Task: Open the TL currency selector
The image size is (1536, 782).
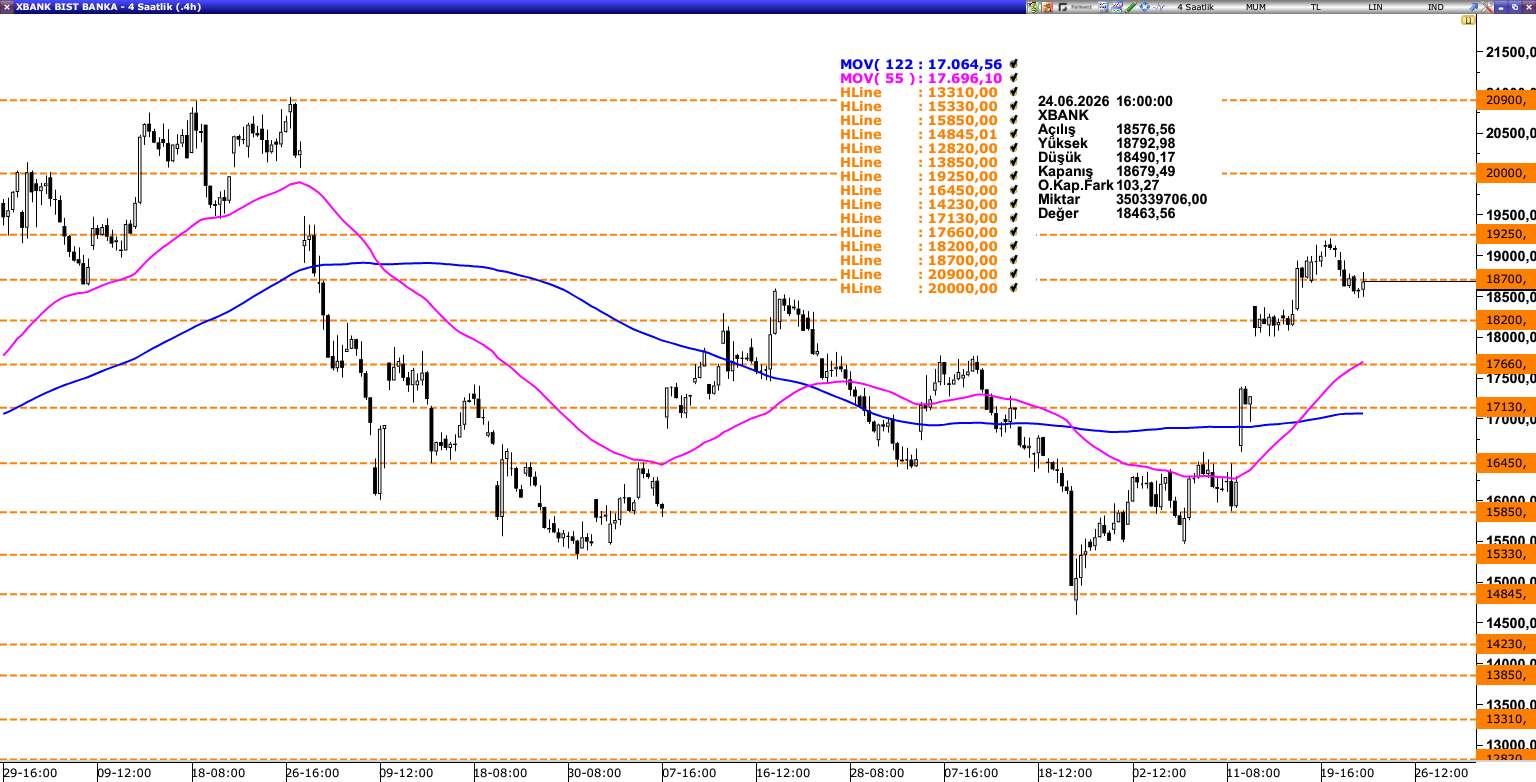Action: point(1315,7)
